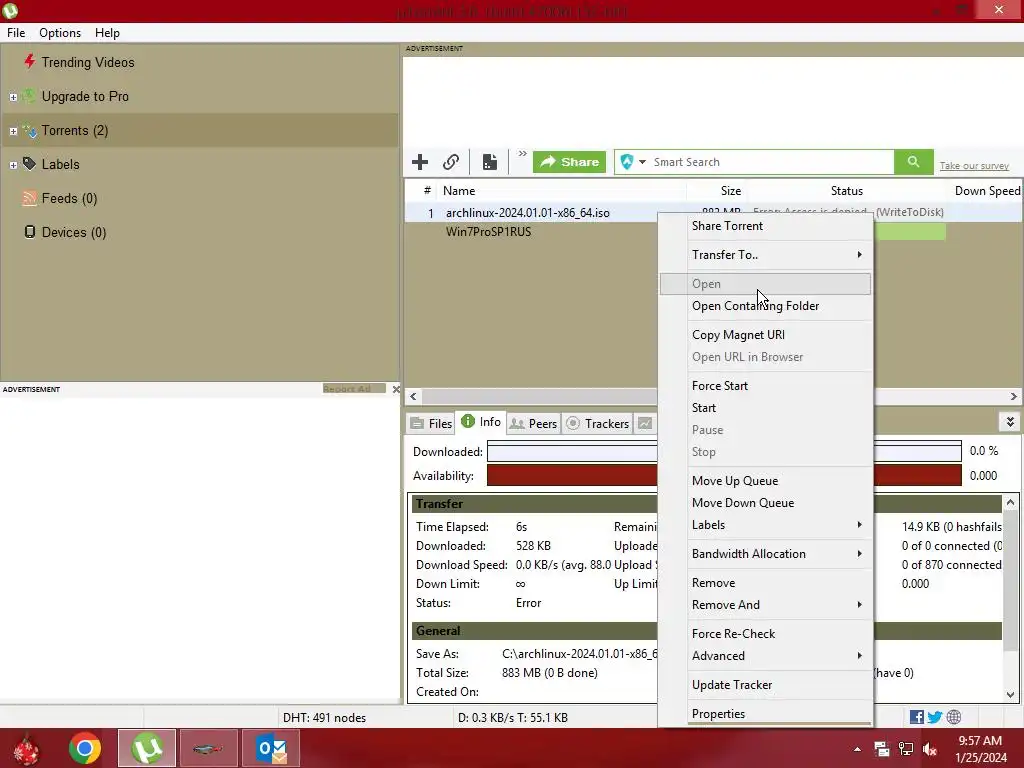Screen dimensions: 1024x768
Task: Expand the Torrents (2) tree node
Action: coord(13,131)
